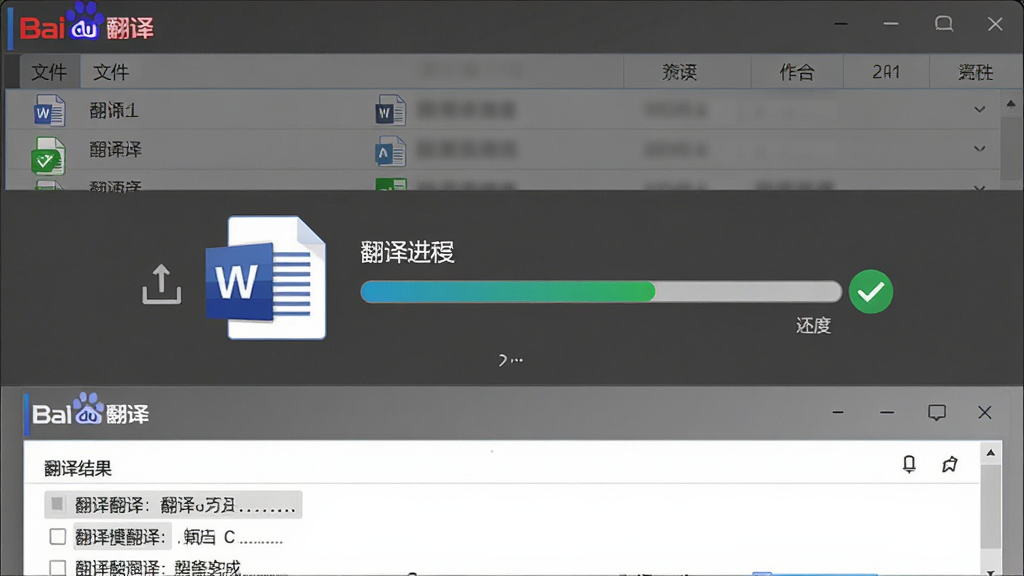Click the speech-bubble icon in the lower window title bar
The height and width of the screenshot is (576, 1024).
936,412
